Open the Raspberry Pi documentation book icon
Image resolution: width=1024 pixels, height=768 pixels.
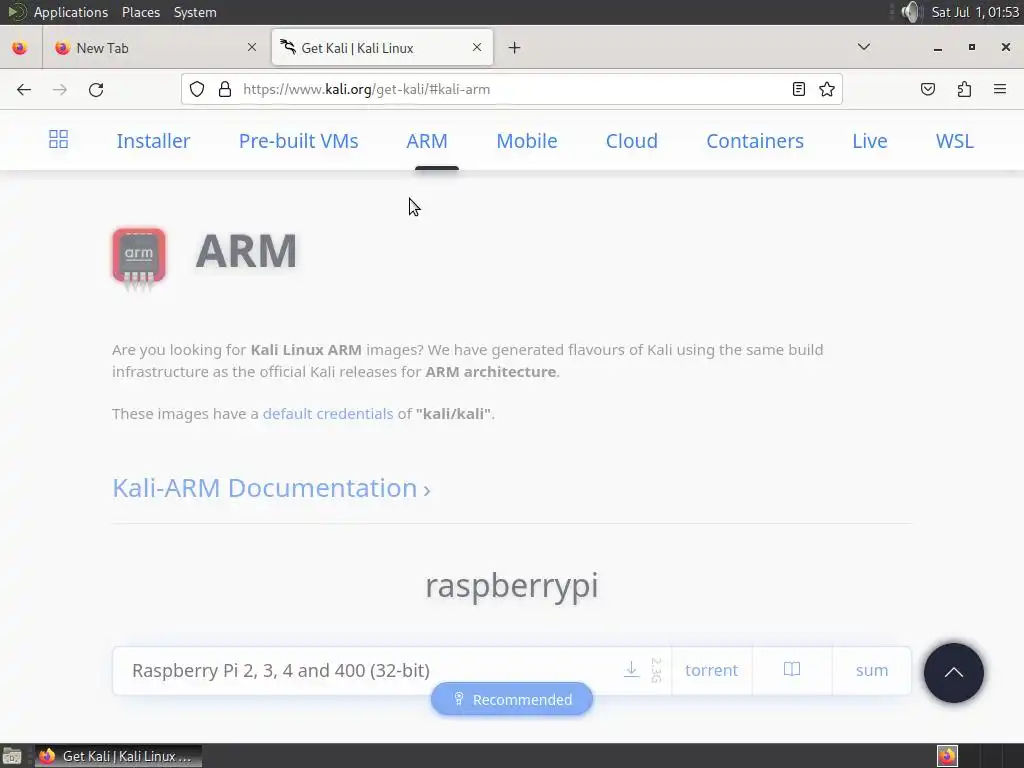coord(792,670)
